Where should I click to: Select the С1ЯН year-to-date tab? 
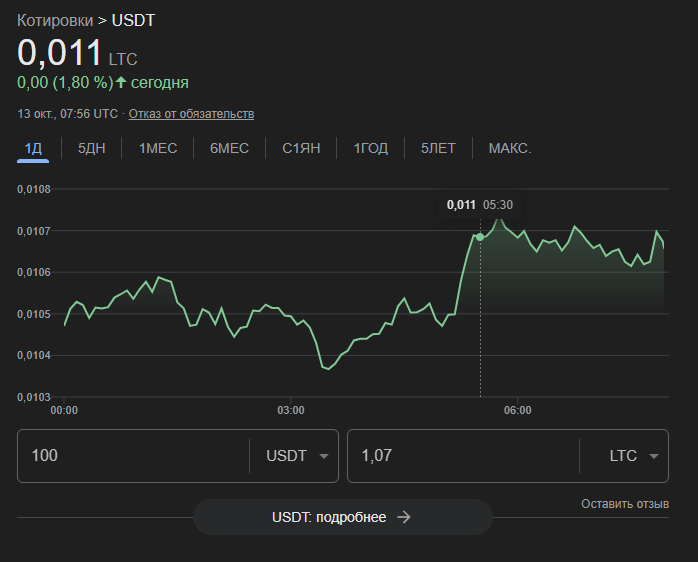point(301,148)
